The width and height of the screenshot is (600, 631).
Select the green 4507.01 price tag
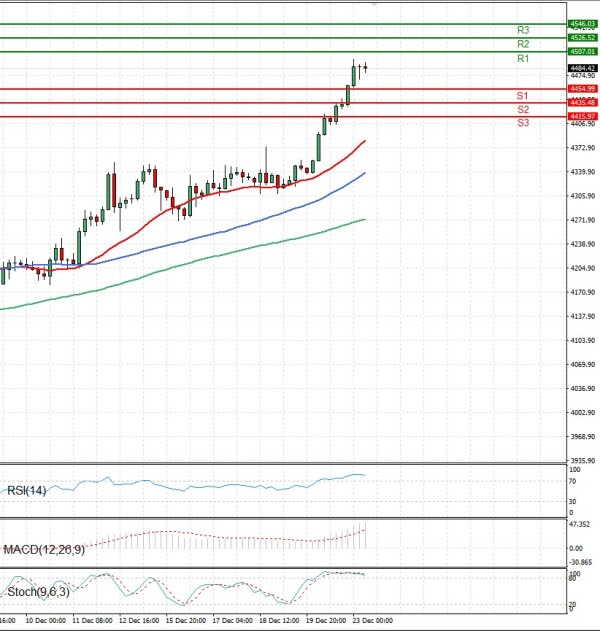click(x=582, y=51)
